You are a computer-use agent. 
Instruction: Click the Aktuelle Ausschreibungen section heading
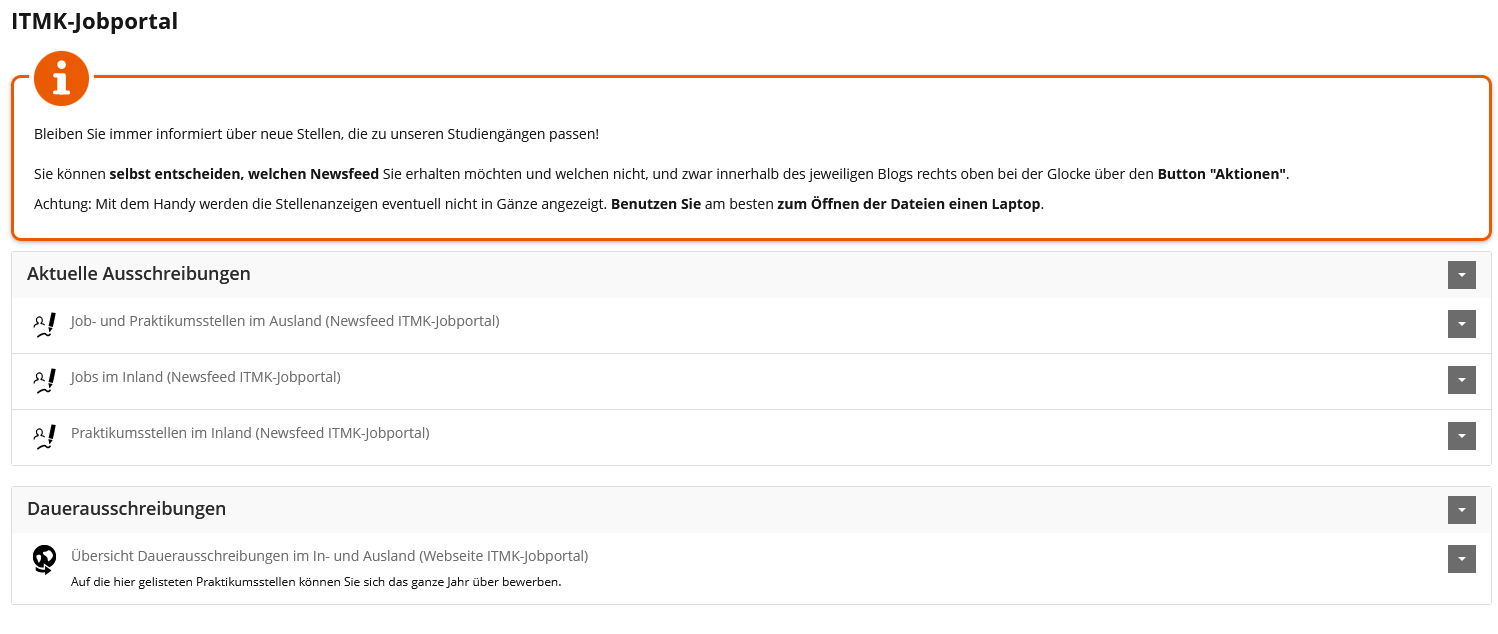point(139,273)
